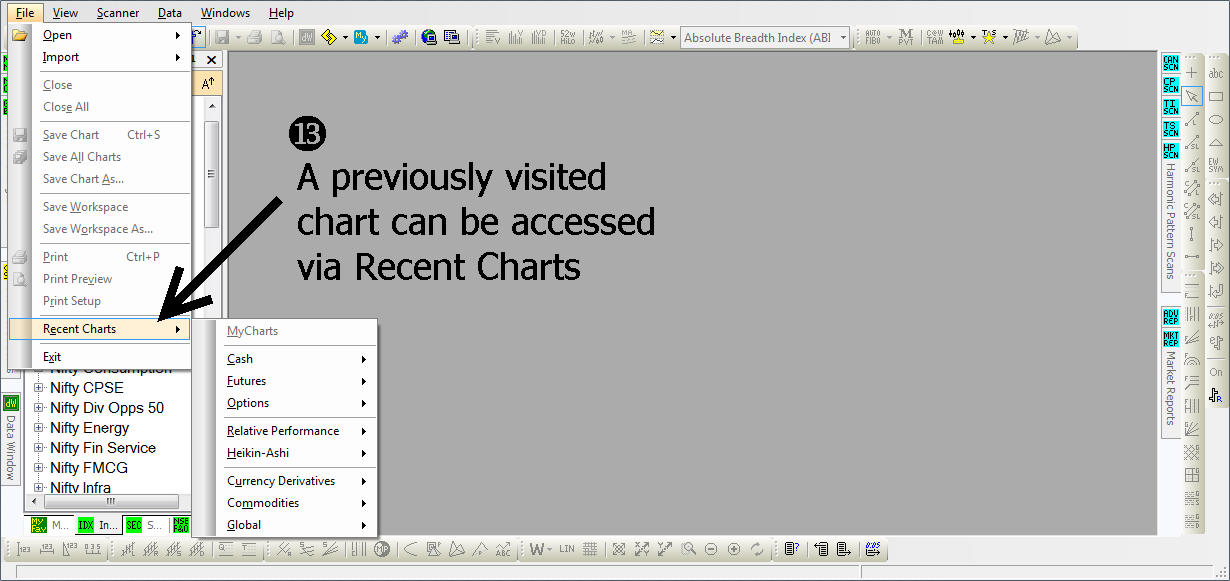Image resolution: width=1230 pixels, height=581 pixels.
Task: Click the CAN SCN scan icon
Action: [x=1171, y=62]
